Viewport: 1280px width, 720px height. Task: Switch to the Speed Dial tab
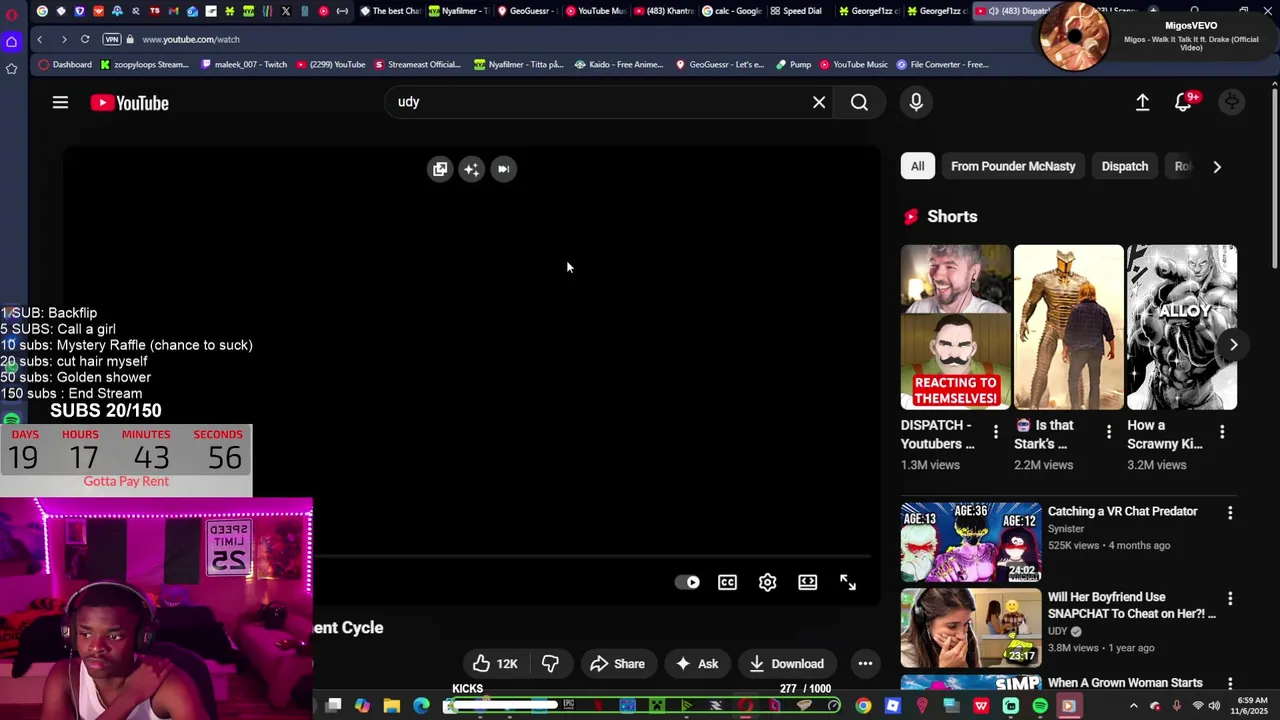(x=796, y=11)
